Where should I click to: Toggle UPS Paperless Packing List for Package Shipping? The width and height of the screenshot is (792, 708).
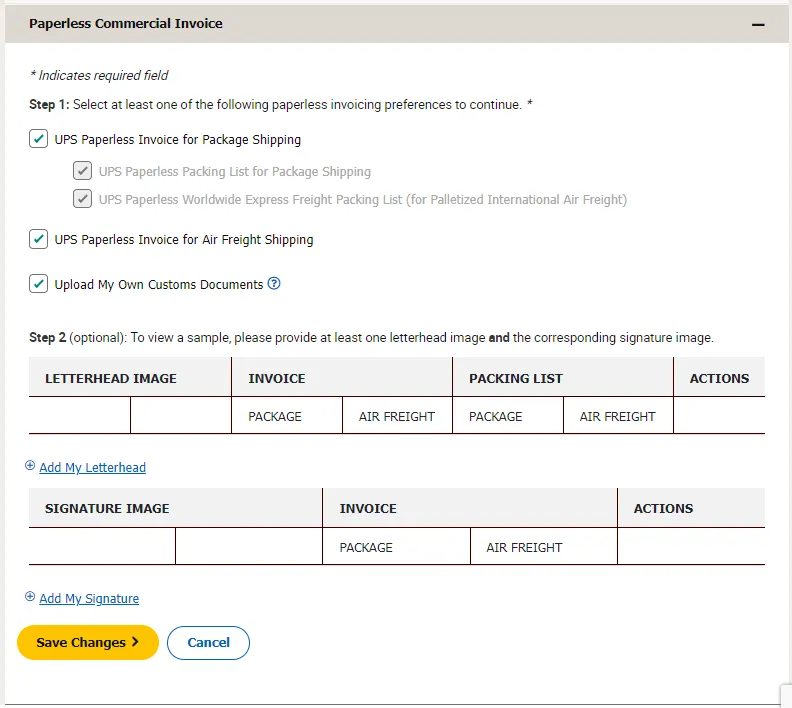(x=83, y=171)
